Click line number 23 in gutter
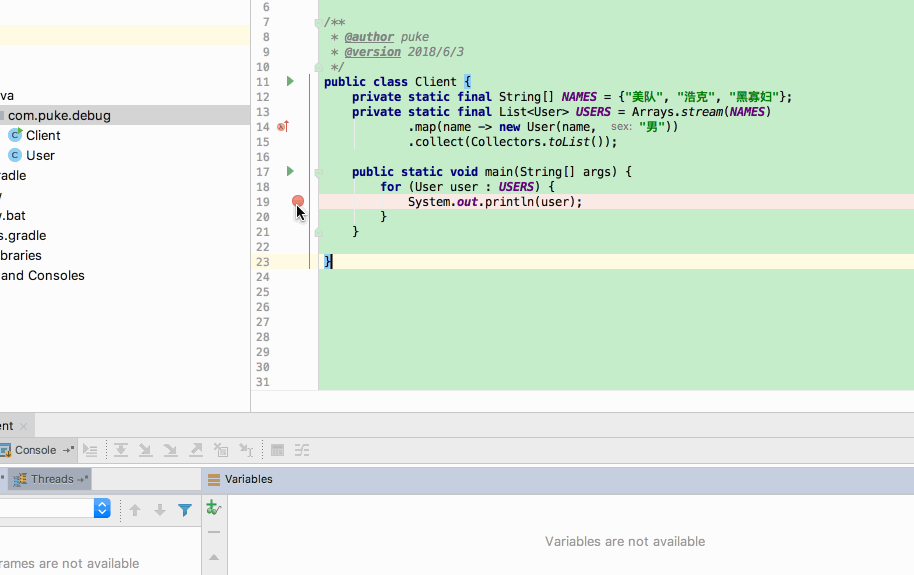 262,262
